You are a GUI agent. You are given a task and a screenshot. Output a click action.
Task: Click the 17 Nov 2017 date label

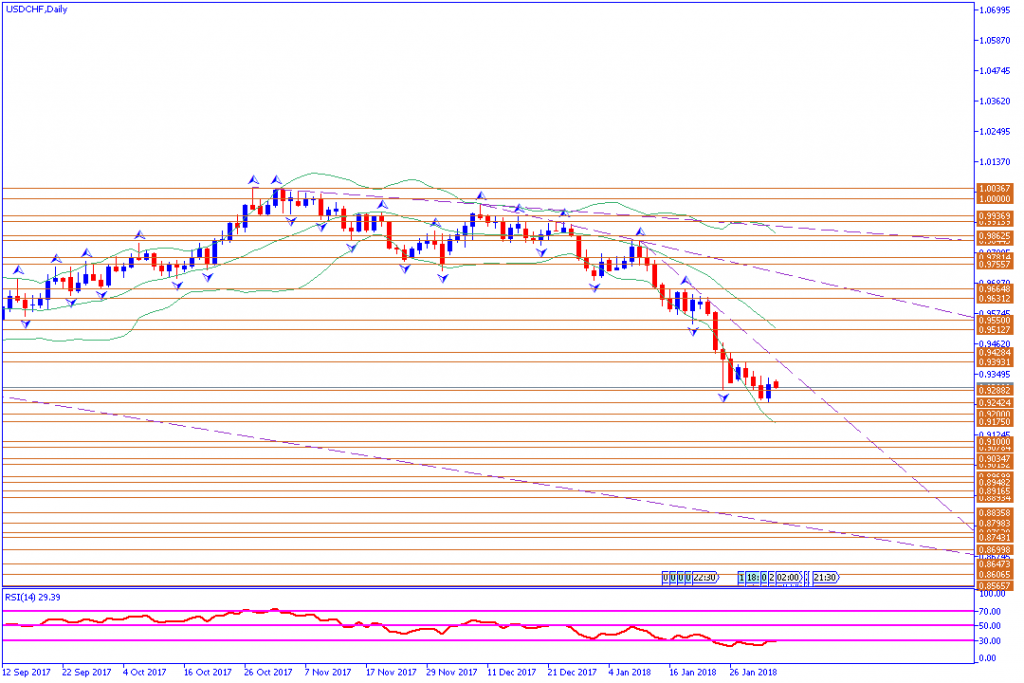coord(391,672)
